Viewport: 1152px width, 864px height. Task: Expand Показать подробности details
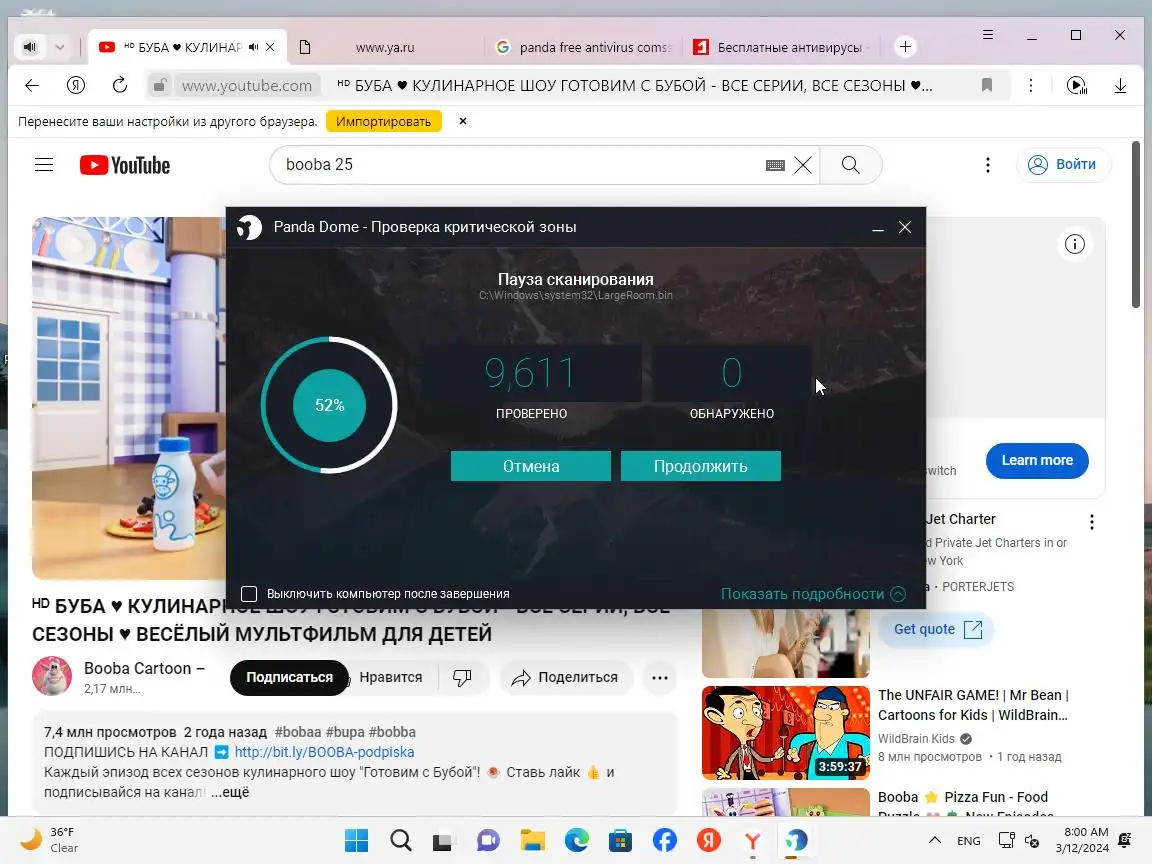click(x=813, y=594)
